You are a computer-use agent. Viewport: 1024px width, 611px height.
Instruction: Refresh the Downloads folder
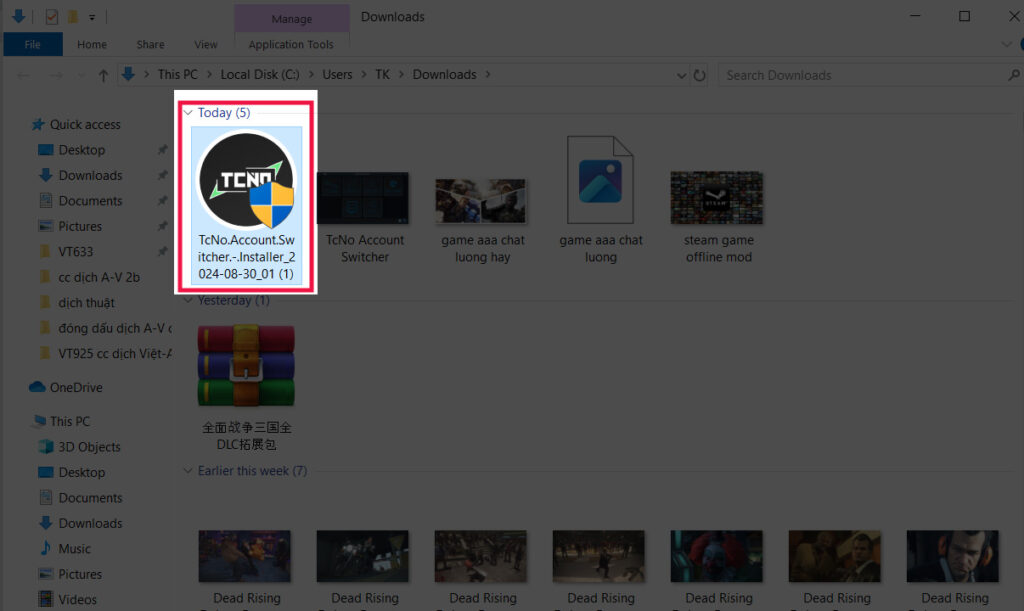point(699,76)
